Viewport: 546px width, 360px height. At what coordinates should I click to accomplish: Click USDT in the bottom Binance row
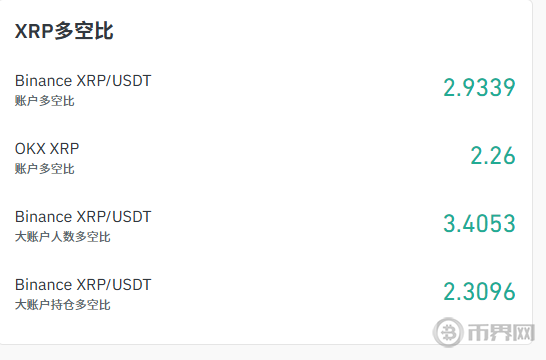pos(132,284)
